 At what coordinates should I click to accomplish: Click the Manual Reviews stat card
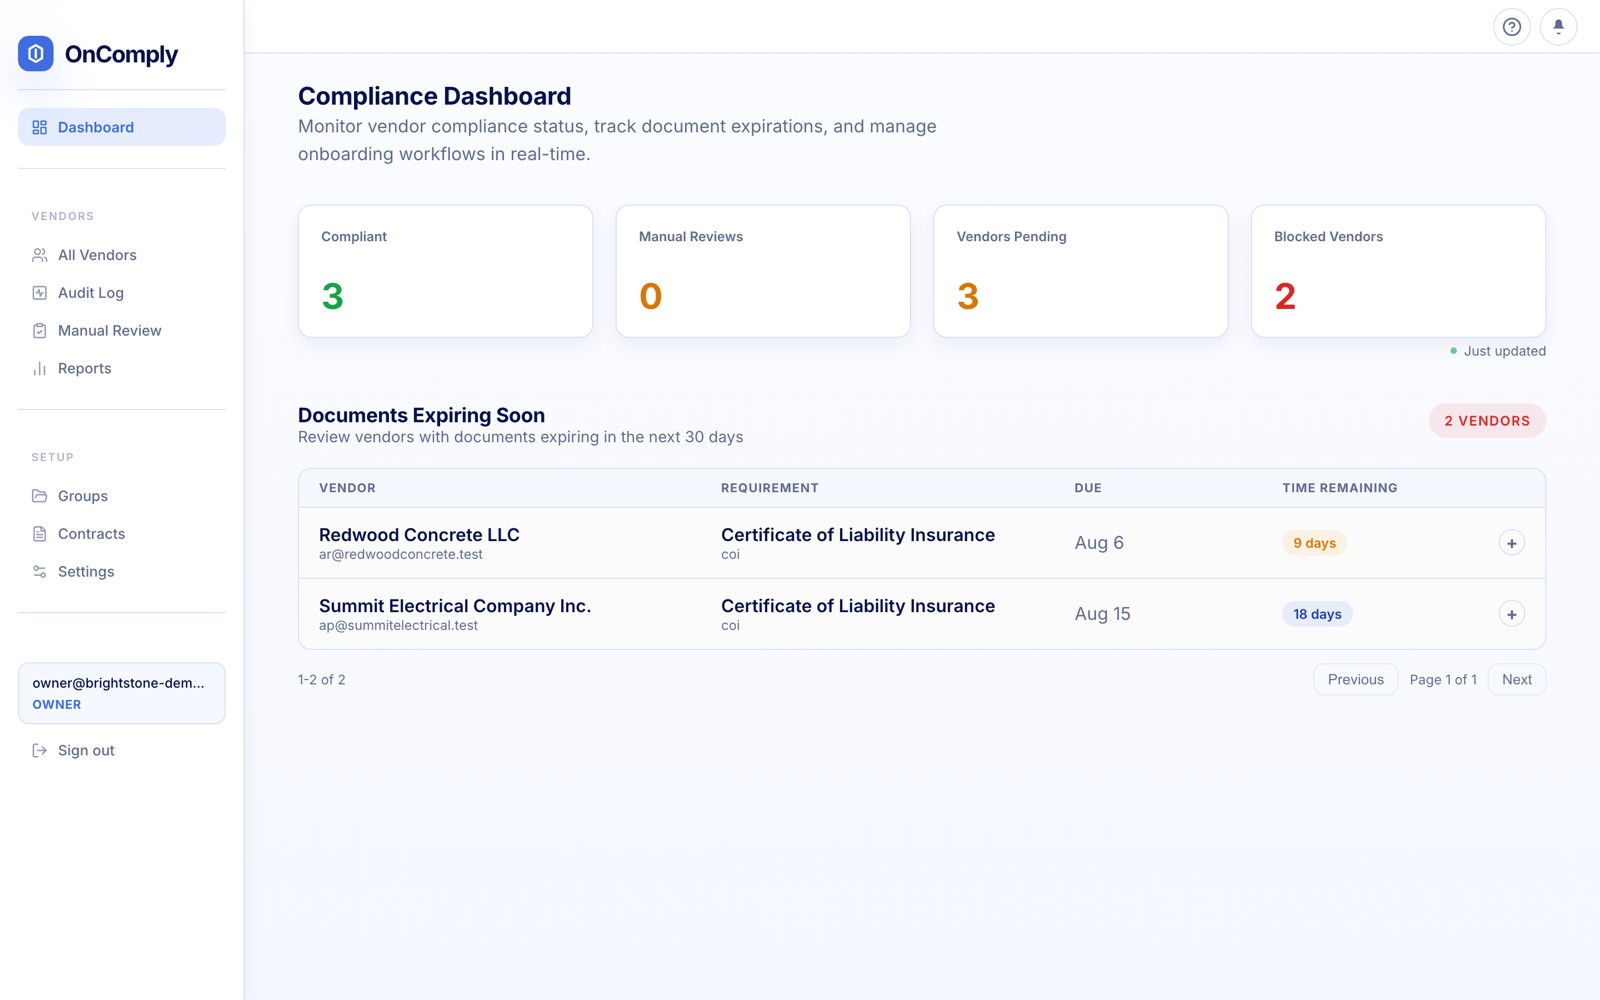(x=763, y=271)
